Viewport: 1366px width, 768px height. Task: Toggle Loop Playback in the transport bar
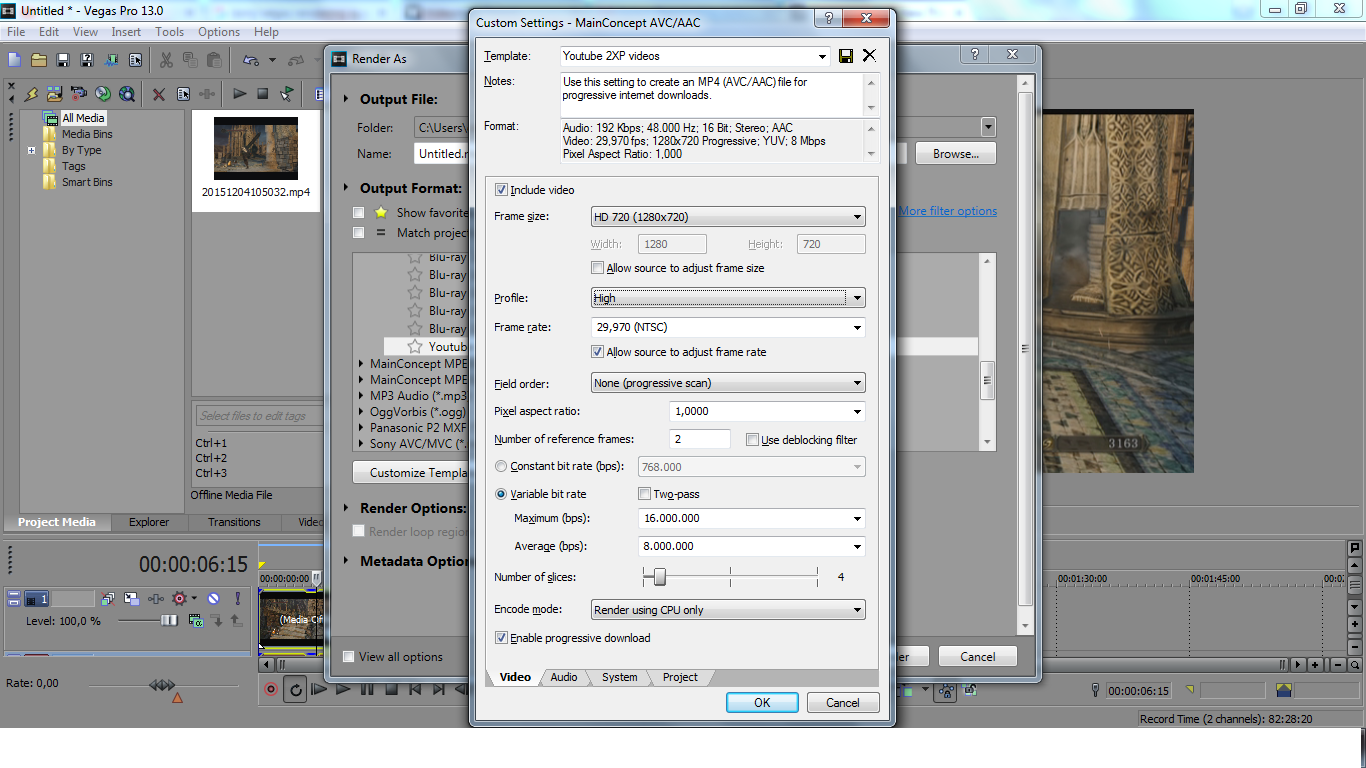pyautogui.click(x=296, y=689)
